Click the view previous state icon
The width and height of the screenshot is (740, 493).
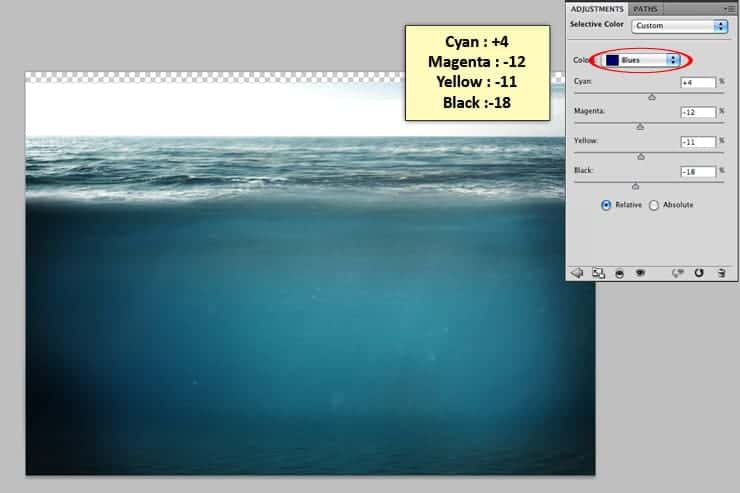(x=678, y=273)
